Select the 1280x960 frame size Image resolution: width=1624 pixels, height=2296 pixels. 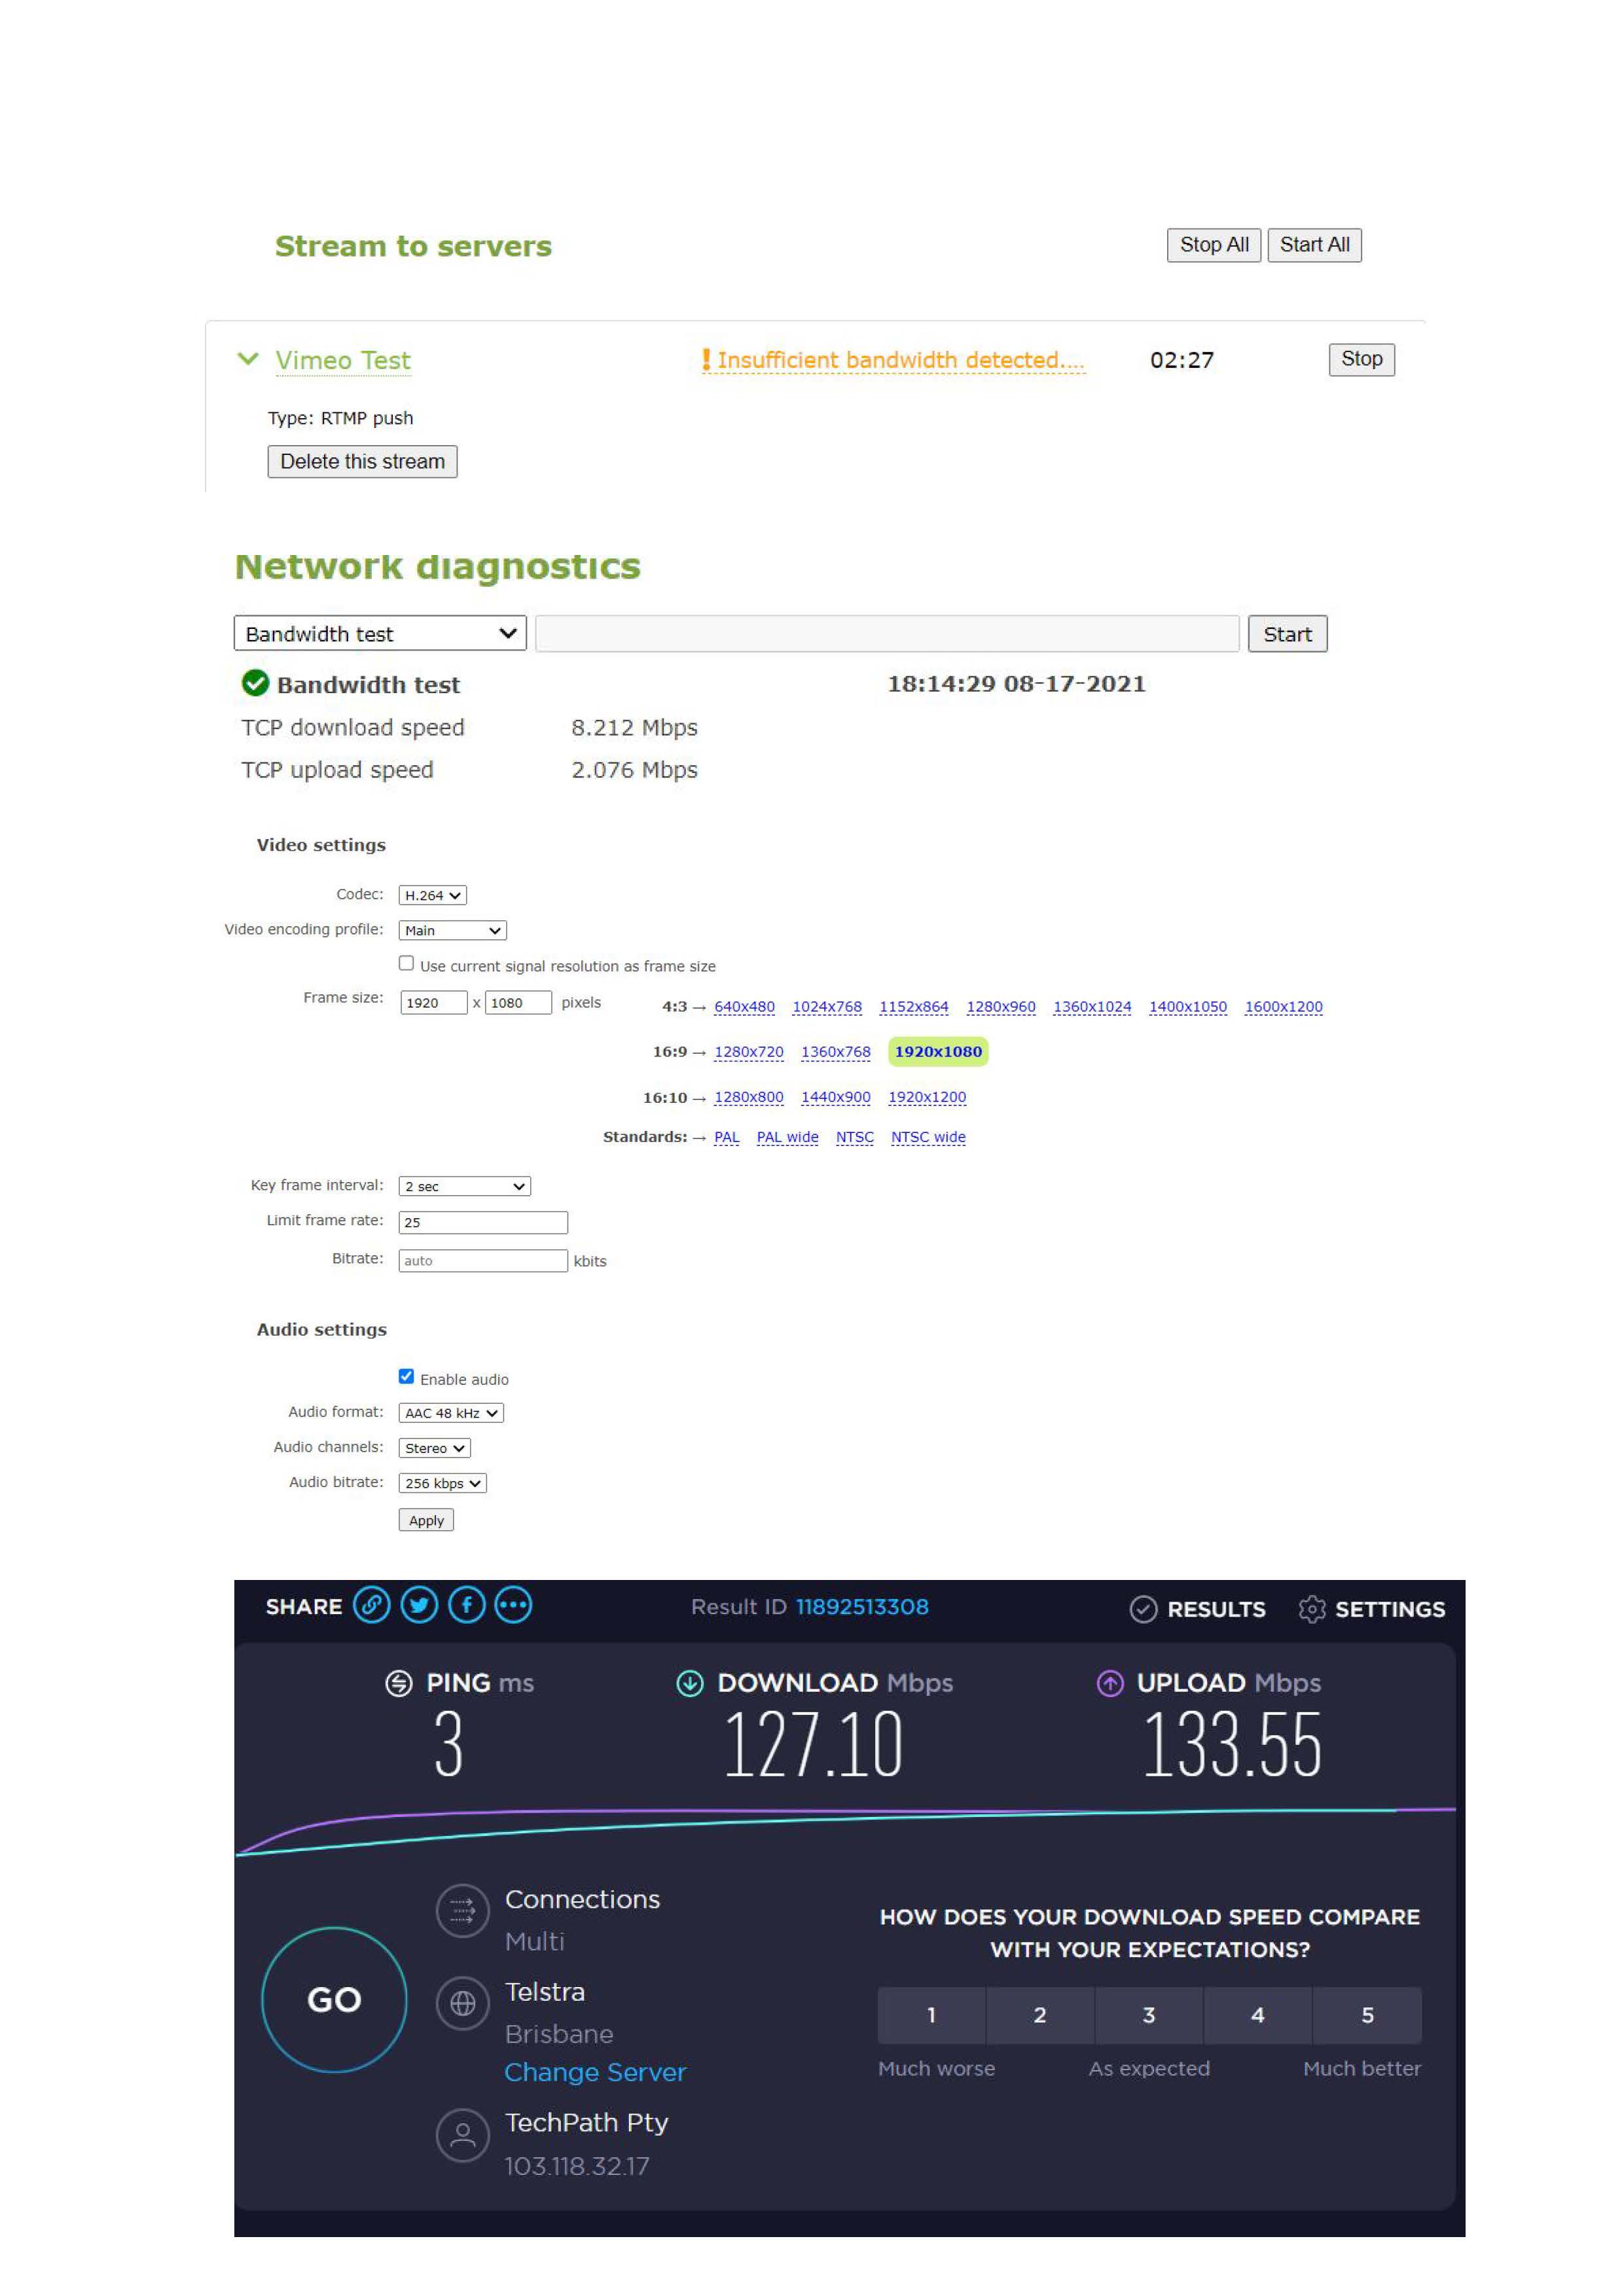1001,1007
